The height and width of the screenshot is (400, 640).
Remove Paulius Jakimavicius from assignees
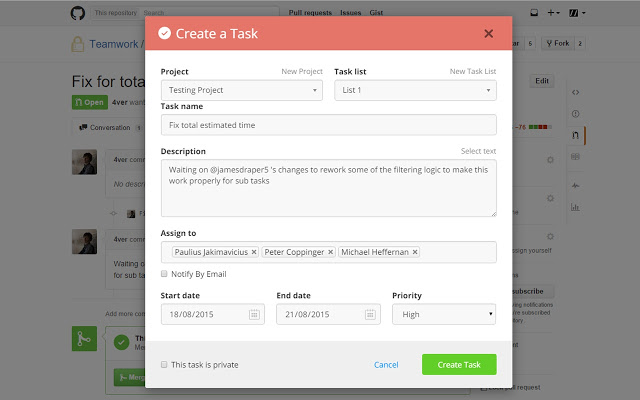[x=254, y=252]
